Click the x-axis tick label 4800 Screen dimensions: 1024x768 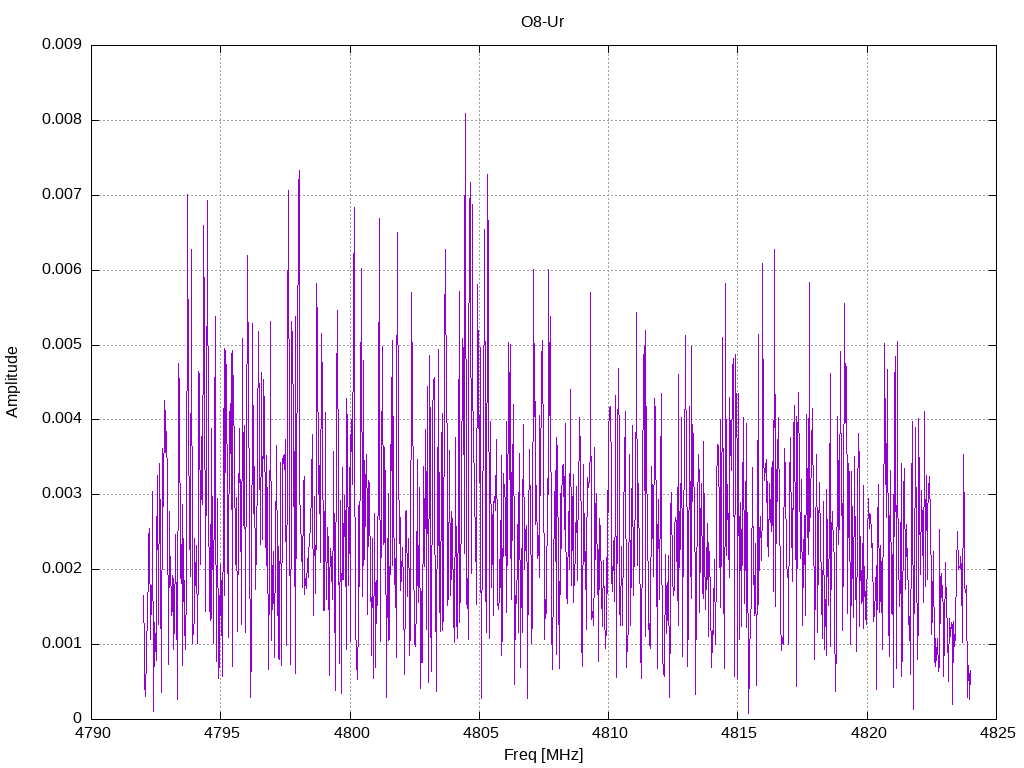(x=351, y=733)
